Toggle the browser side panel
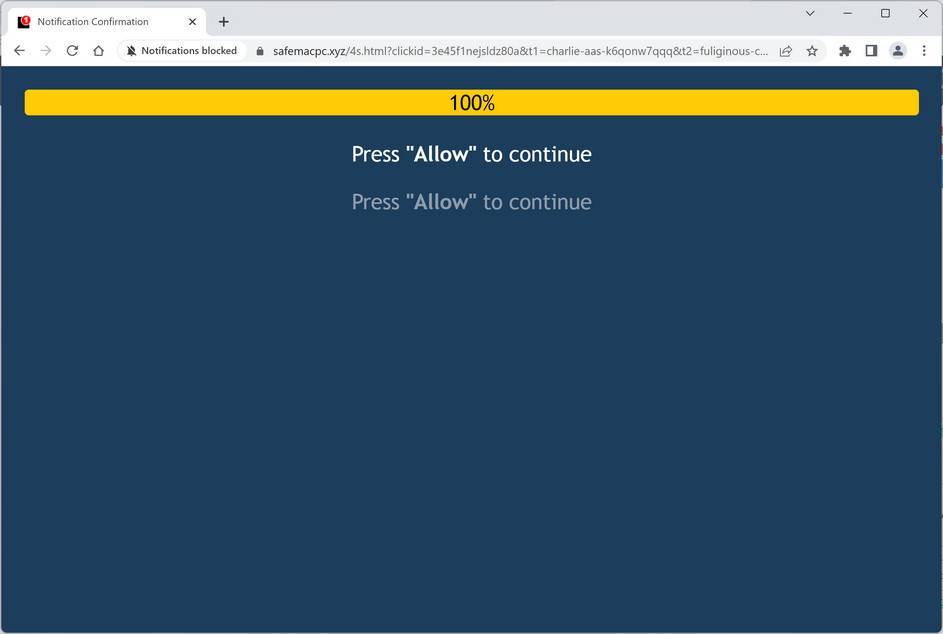 coord(871,51)
